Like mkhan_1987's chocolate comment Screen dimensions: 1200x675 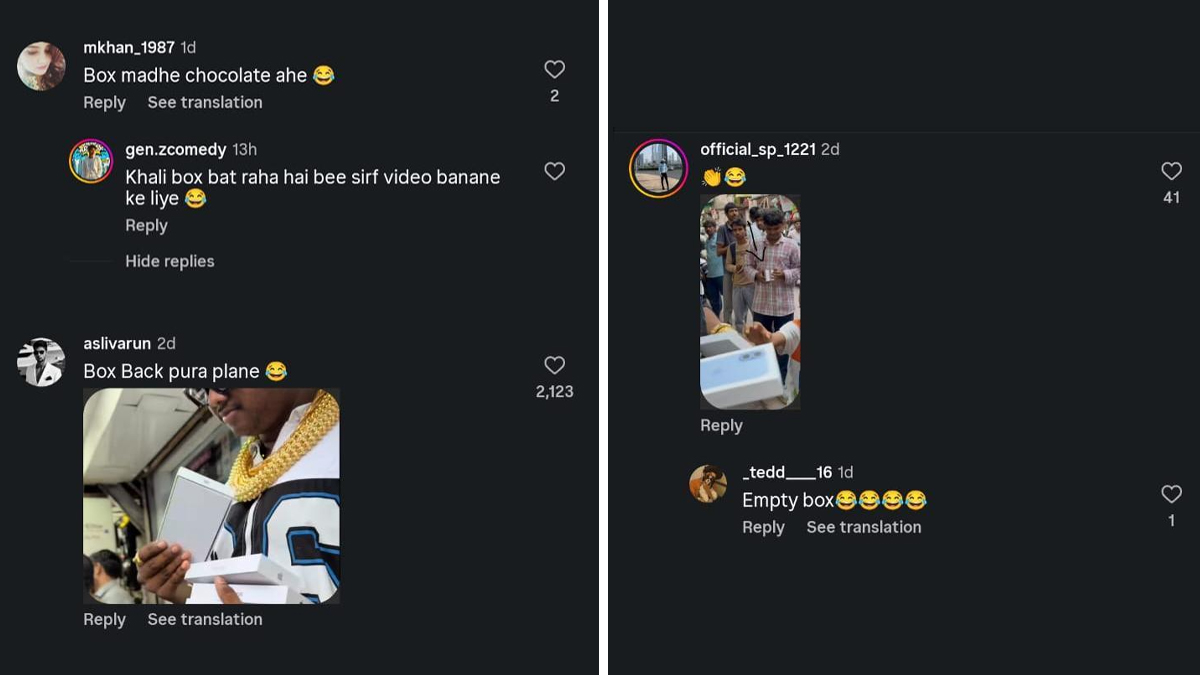[x=554, y=69]
